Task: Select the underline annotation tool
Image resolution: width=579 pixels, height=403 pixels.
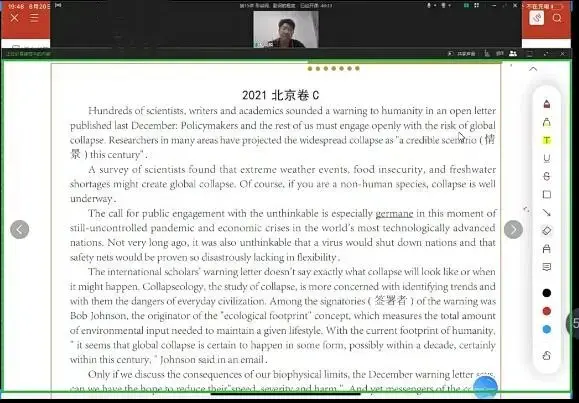Action: (547, 158)
